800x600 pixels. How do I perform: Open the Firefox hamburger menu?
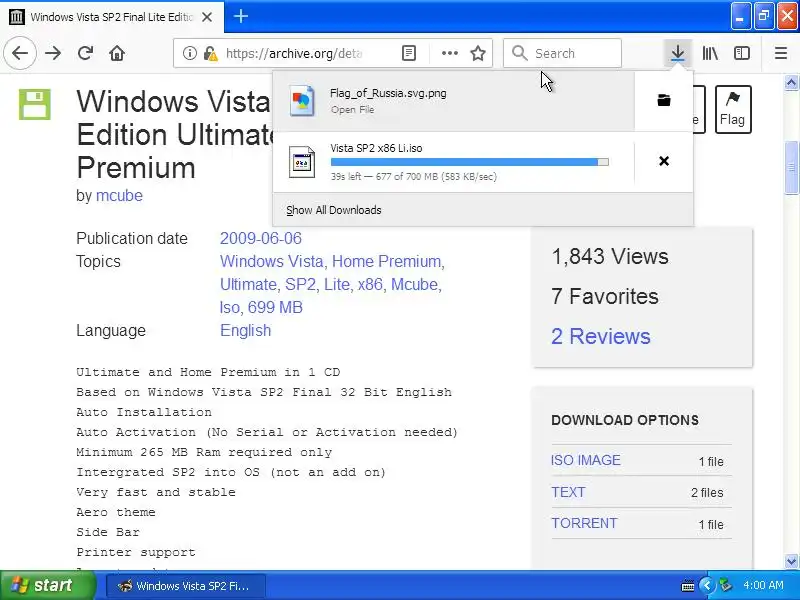pos(781,53)
